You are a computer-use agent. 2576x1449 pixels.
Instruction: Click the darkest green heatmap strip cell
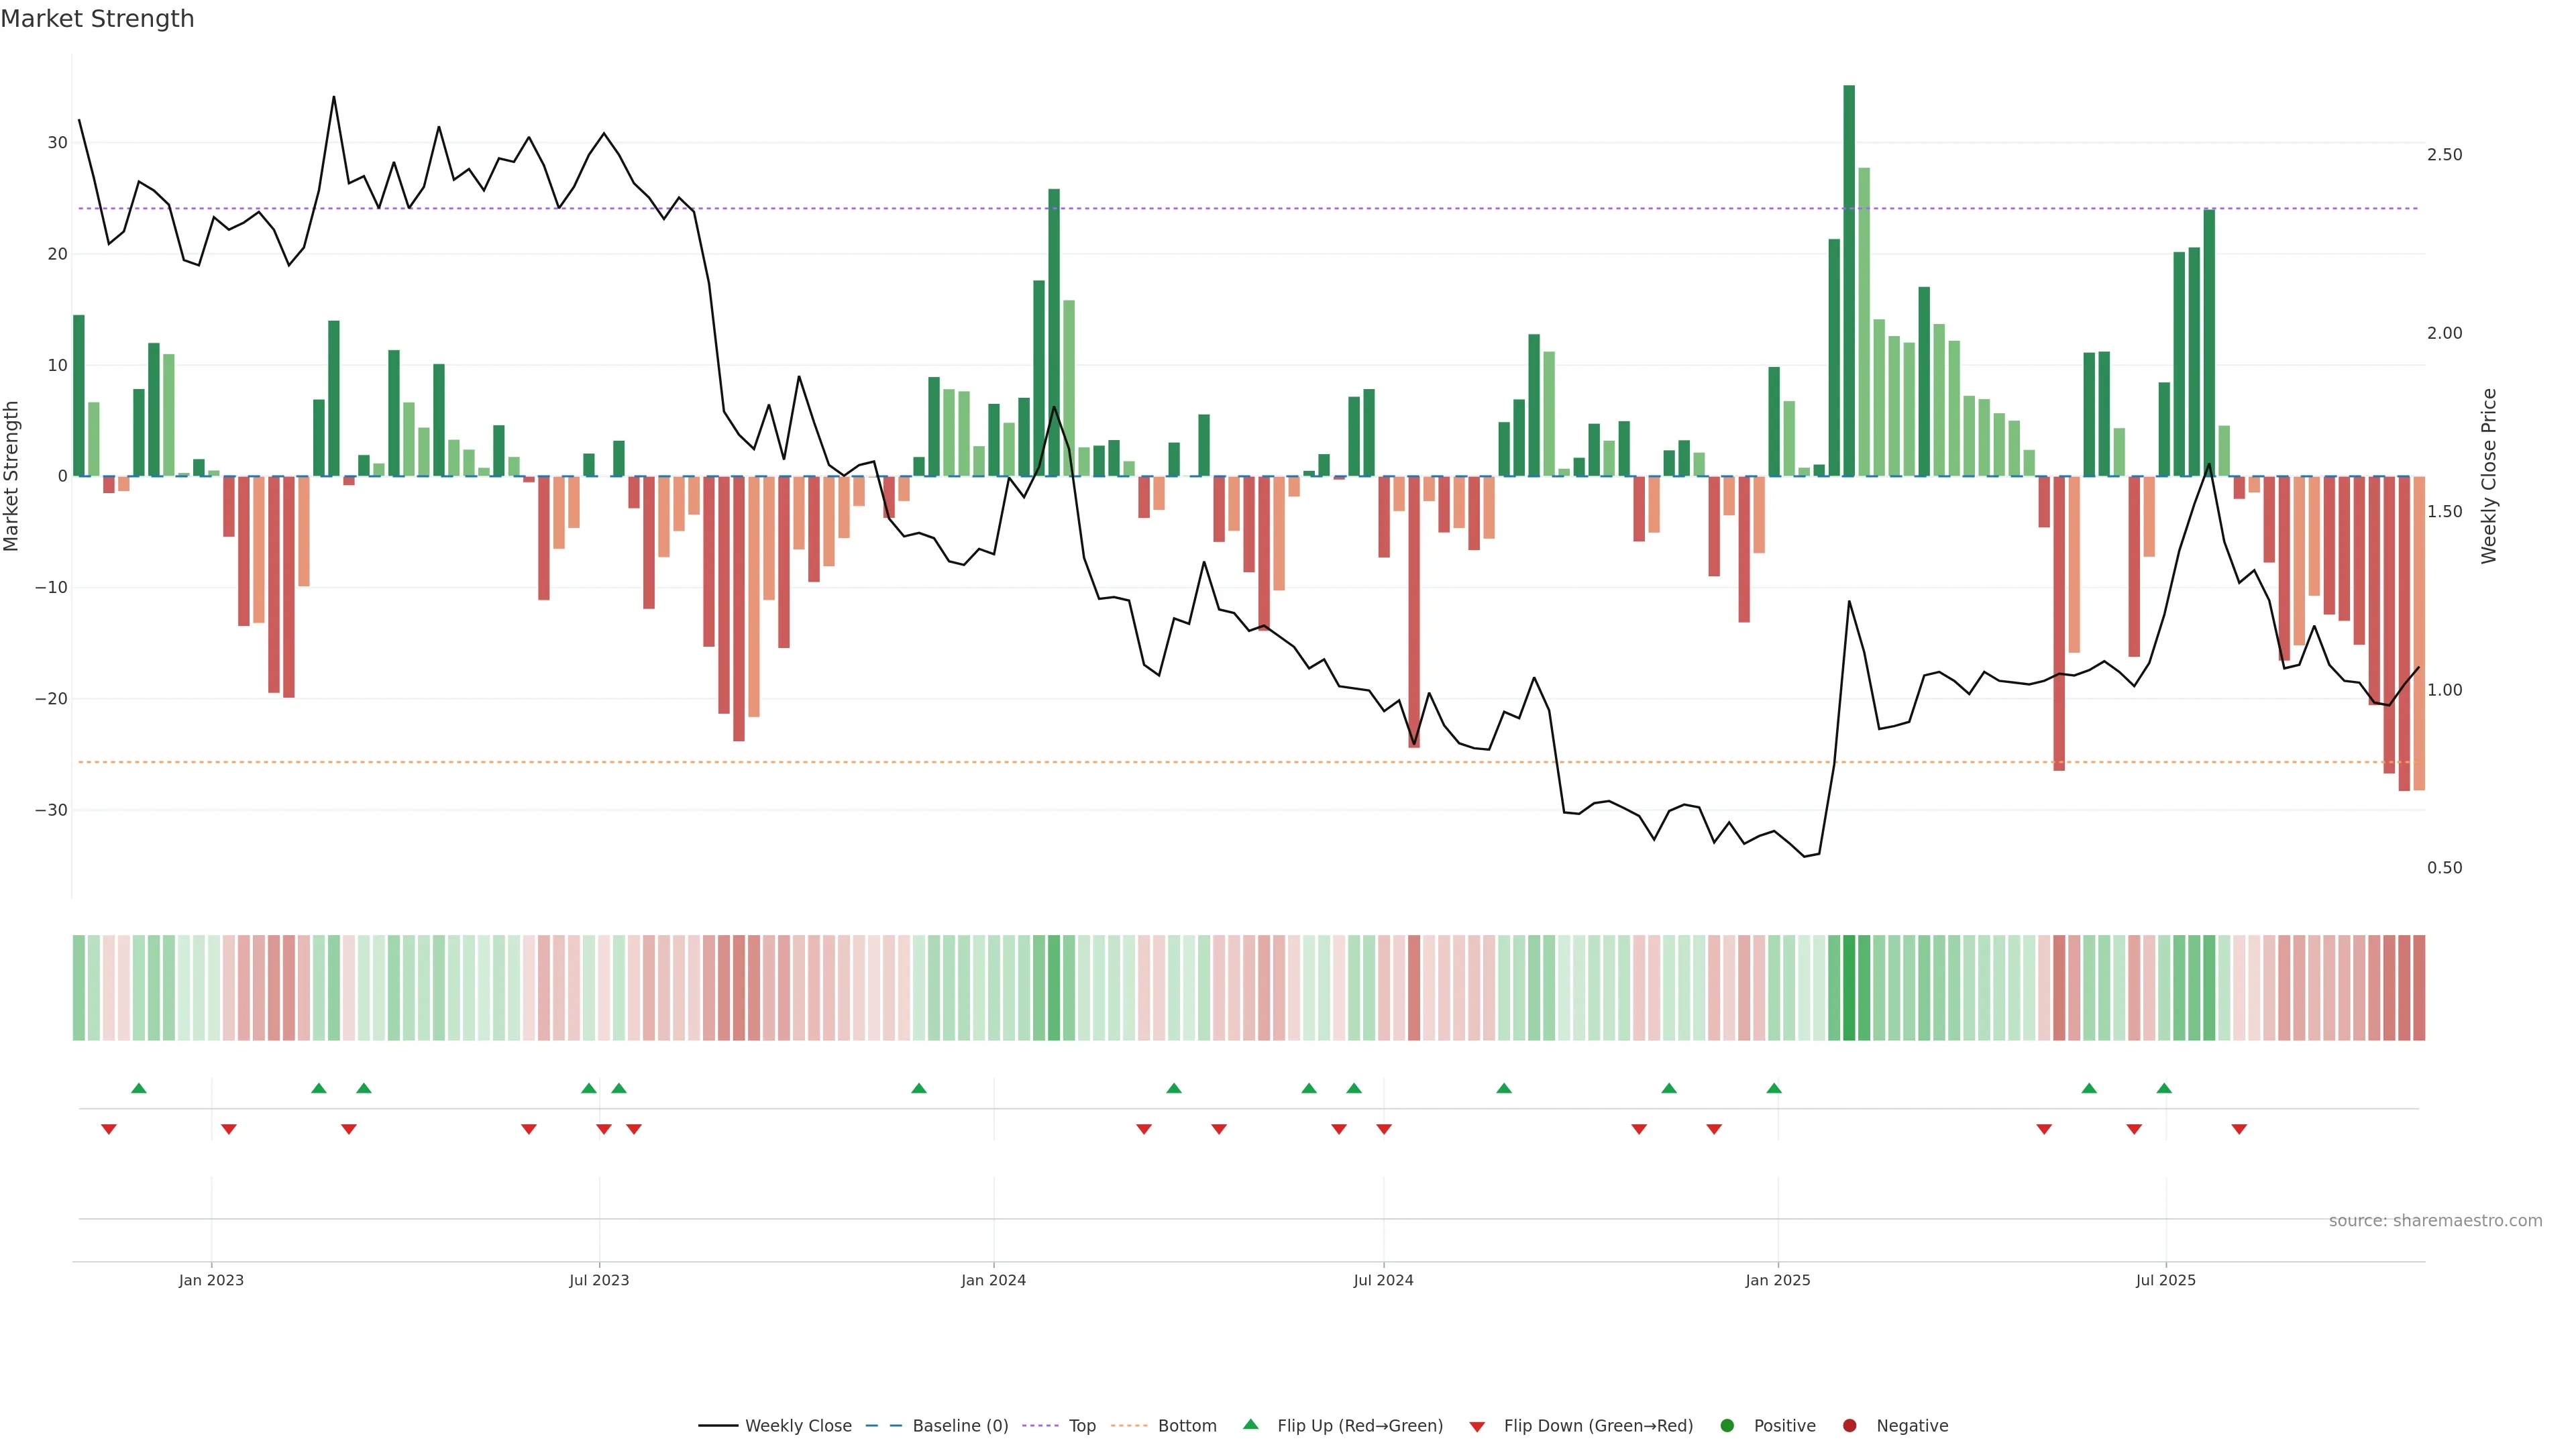pos(1849,988)
